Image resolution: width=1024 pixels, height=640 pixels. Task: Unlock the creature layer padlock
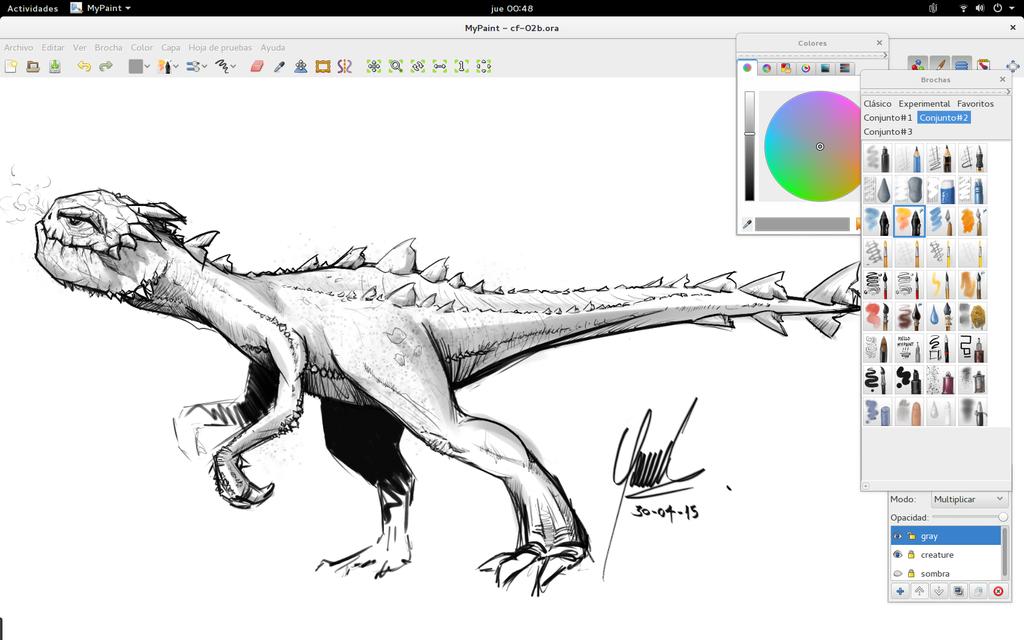coord(911,554)
